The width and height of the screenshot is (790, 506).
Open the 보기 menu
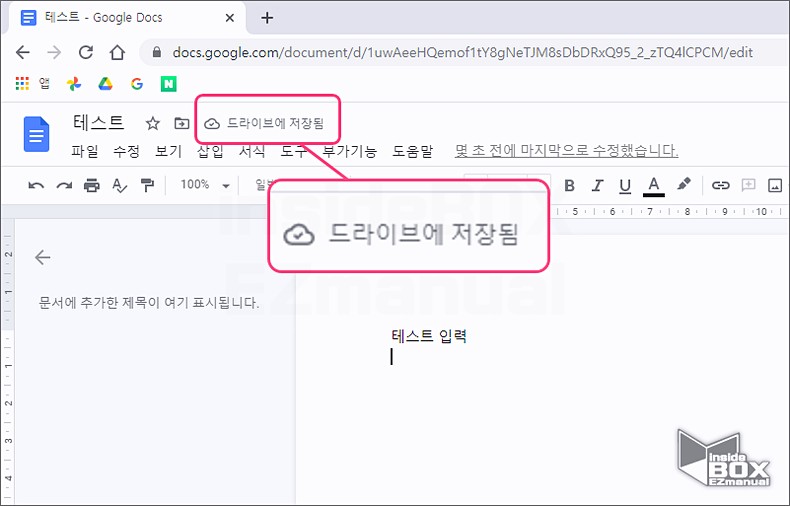tap(168, 152)
